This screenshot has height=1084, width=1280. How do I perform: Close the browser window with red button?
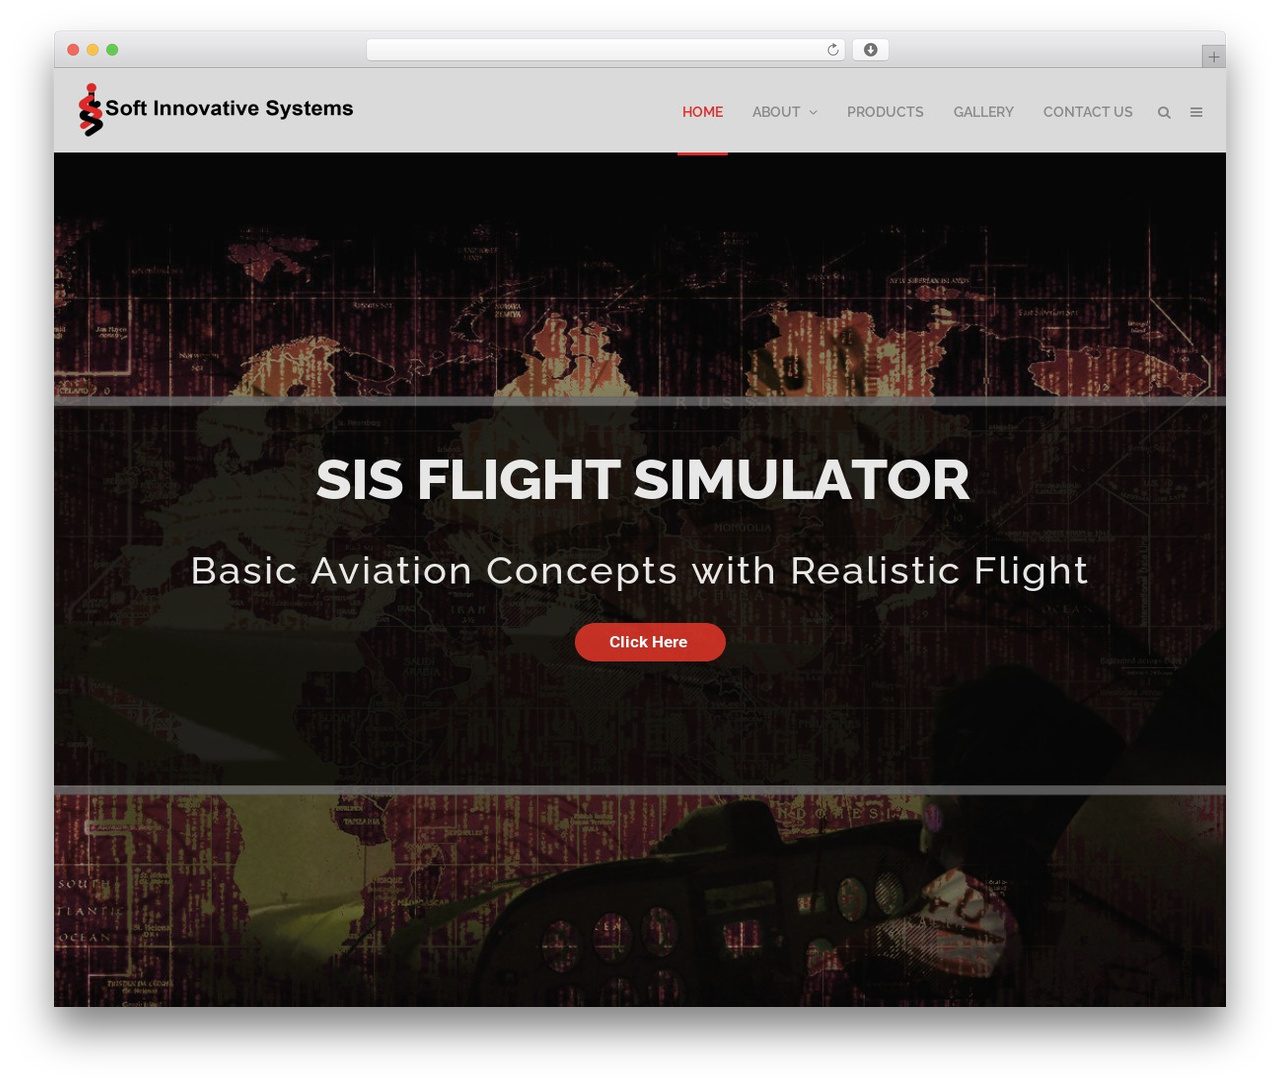(x=73, y=50)
